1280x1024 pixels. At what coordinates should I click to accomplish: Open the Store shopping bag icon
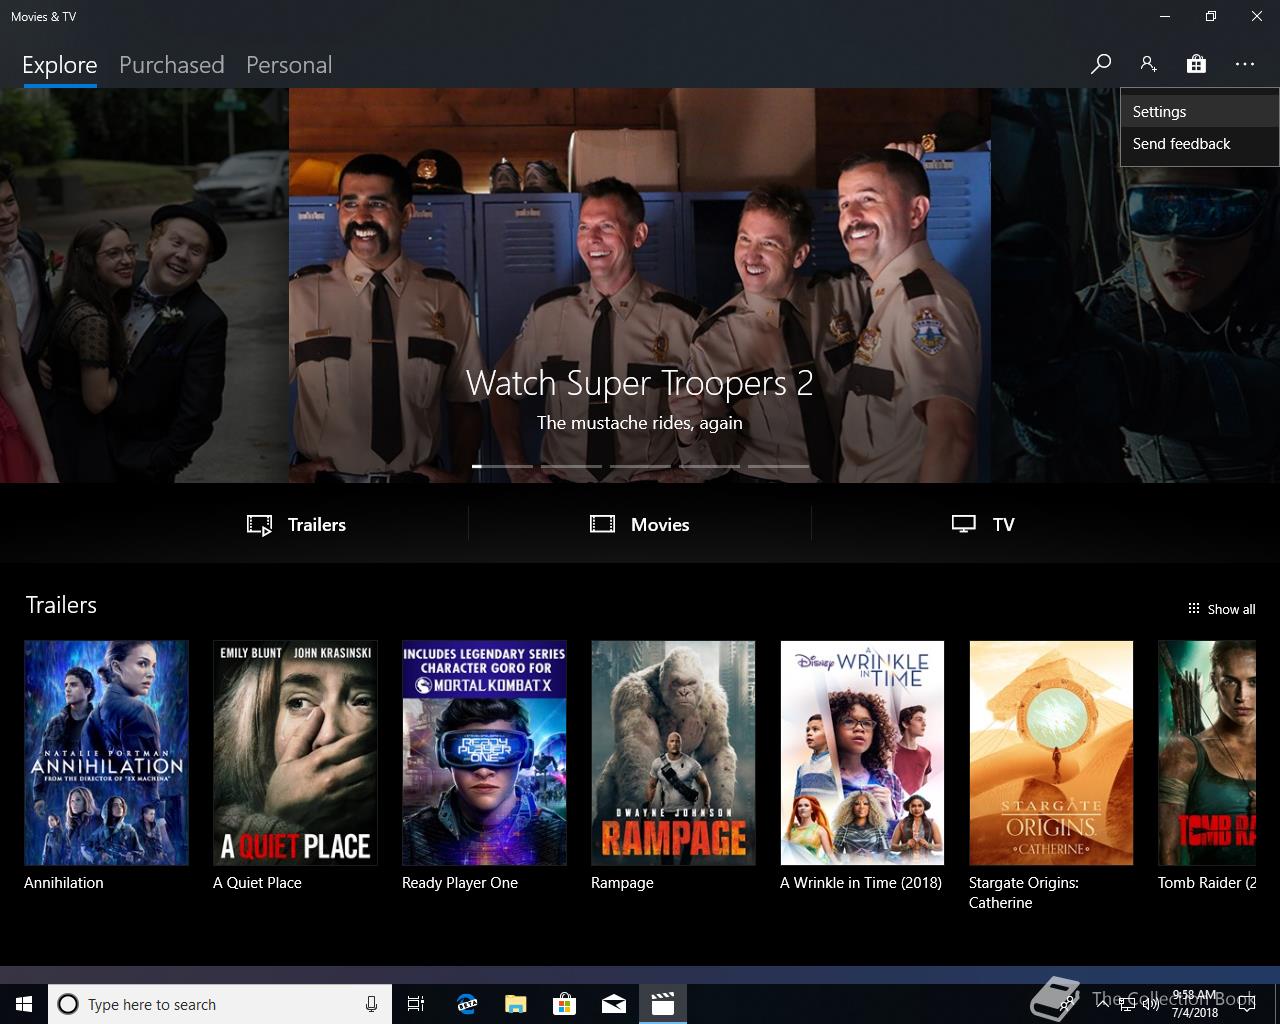click(x=1196, y=64)
